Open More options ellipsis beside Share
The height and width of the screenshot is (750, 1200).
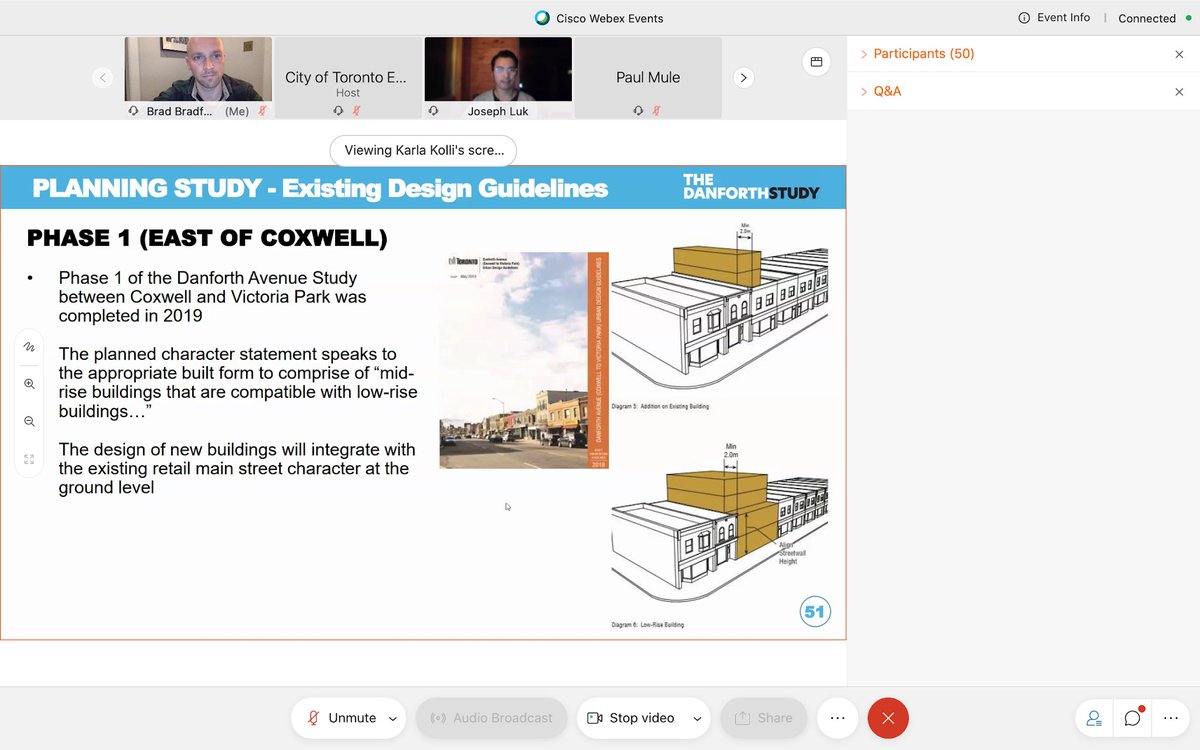tap(837, 718)
